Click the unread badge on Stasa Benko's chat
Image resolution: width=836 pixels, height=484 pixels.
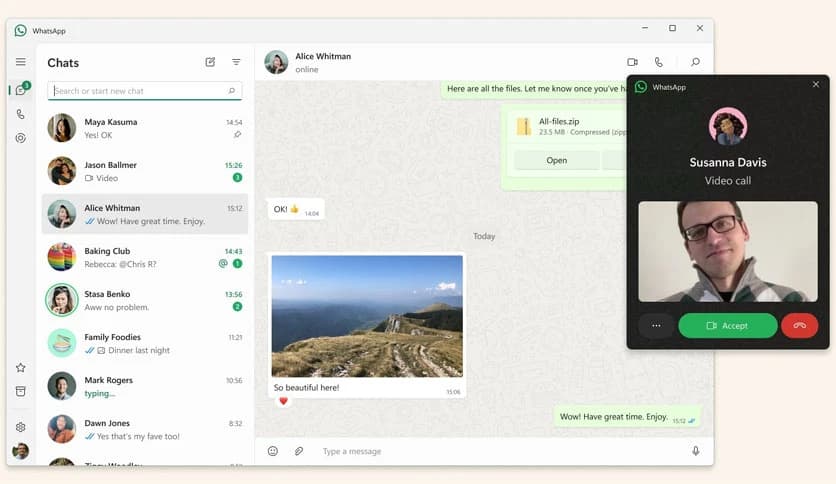237,306
